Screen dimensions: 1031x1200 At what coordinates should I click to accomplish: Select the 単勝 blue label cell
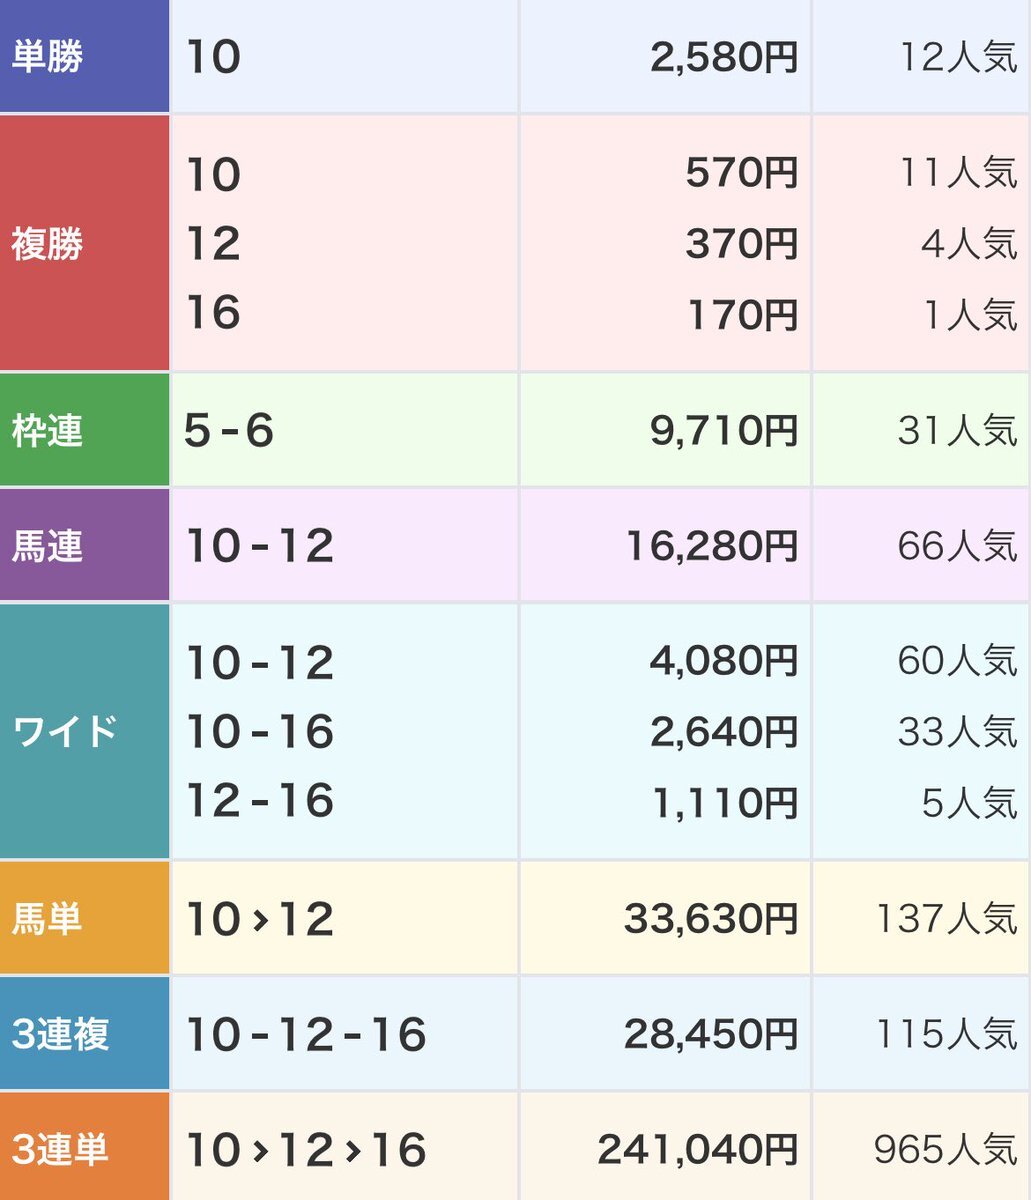84,56
